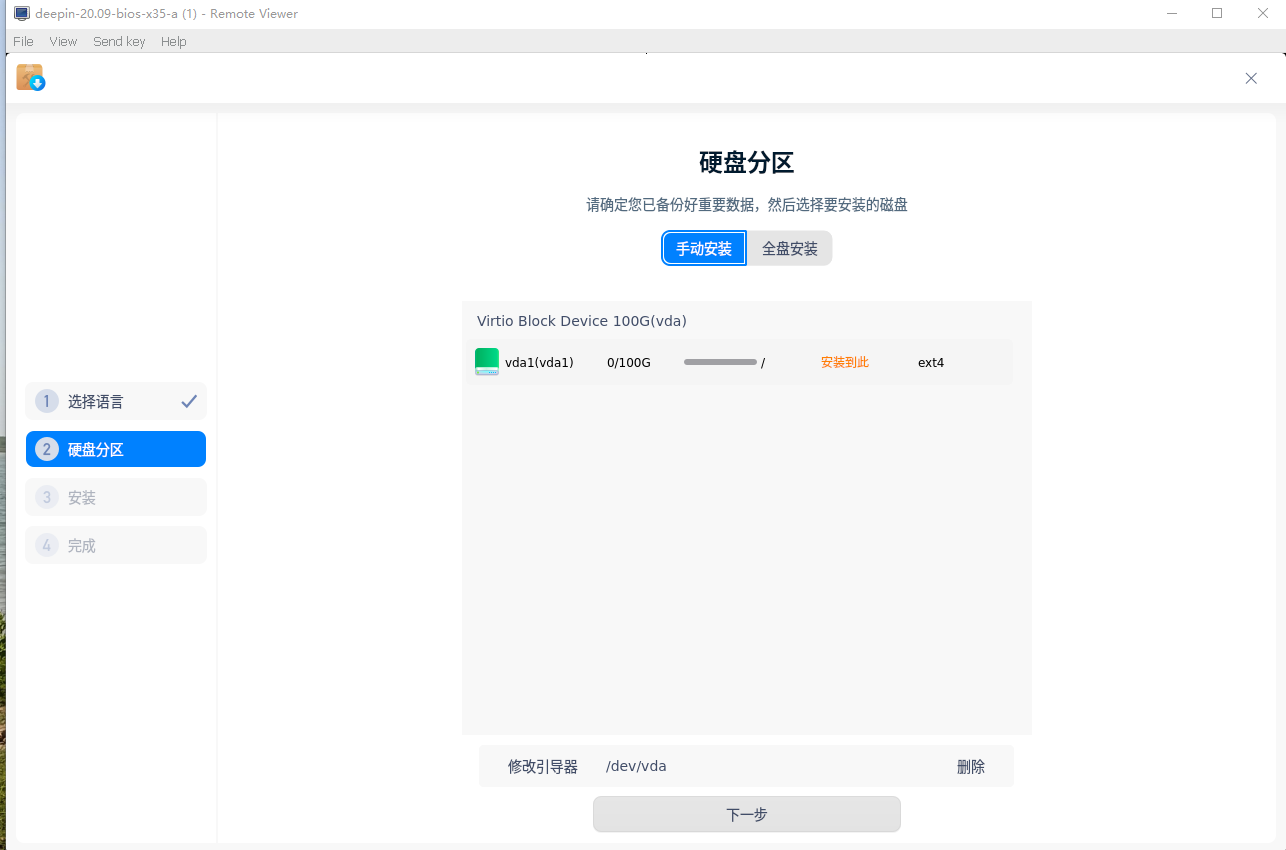
Task: Close the installer with the X icon
Action: (x=1251, y=78)
